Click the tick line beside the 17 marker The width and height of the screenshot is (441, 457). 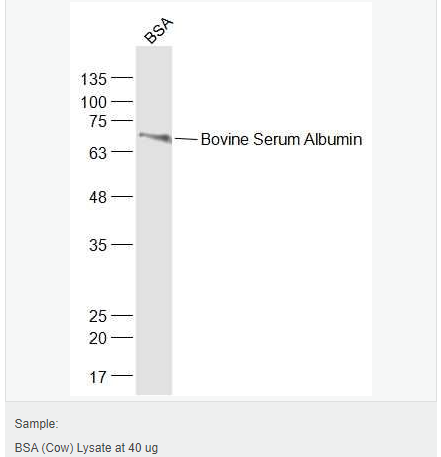[122, 375]
